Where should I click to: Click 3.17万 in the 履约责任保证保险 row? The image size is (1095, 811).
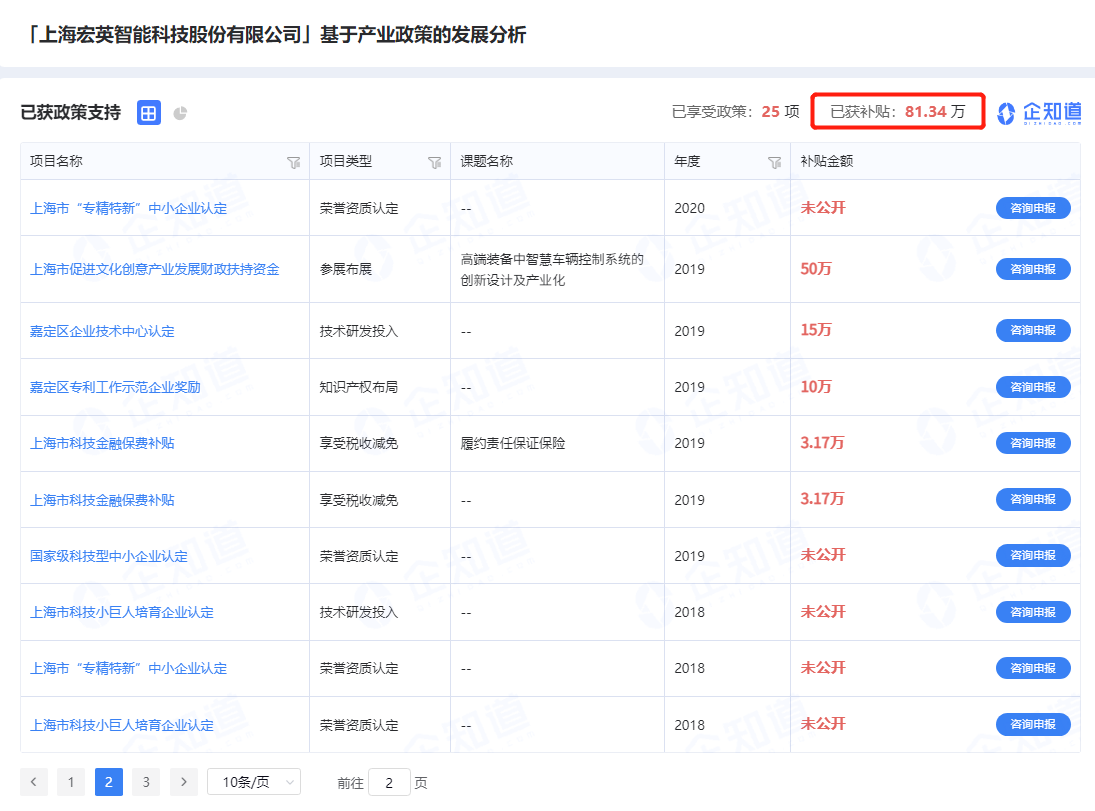(x=822, y=442)
